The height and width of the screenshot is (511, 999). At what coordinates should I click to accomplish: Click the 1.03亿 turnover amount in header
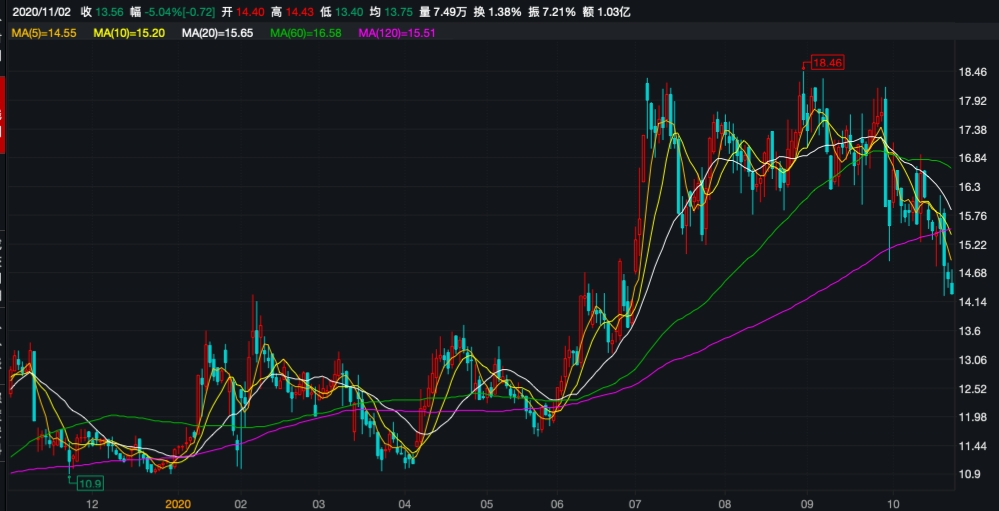click(623, 12)
